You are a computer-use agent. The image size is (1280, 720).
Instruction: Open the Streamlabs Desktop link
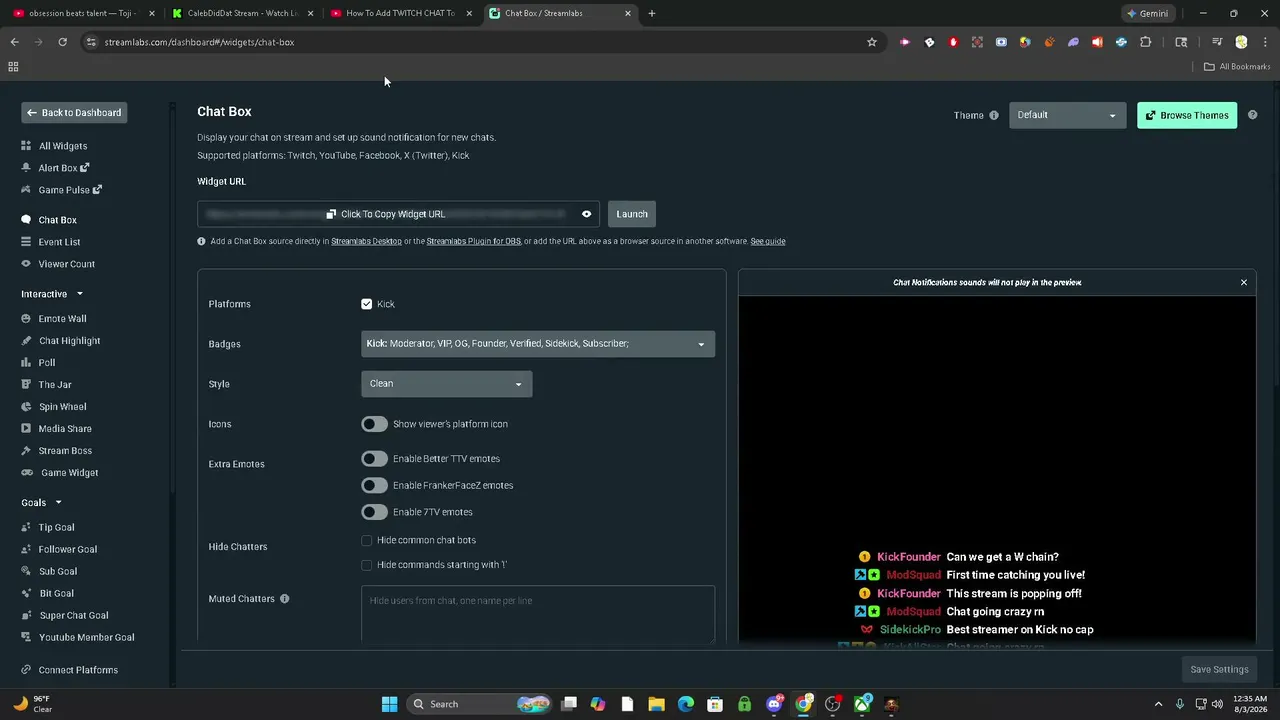pos(366,241)
